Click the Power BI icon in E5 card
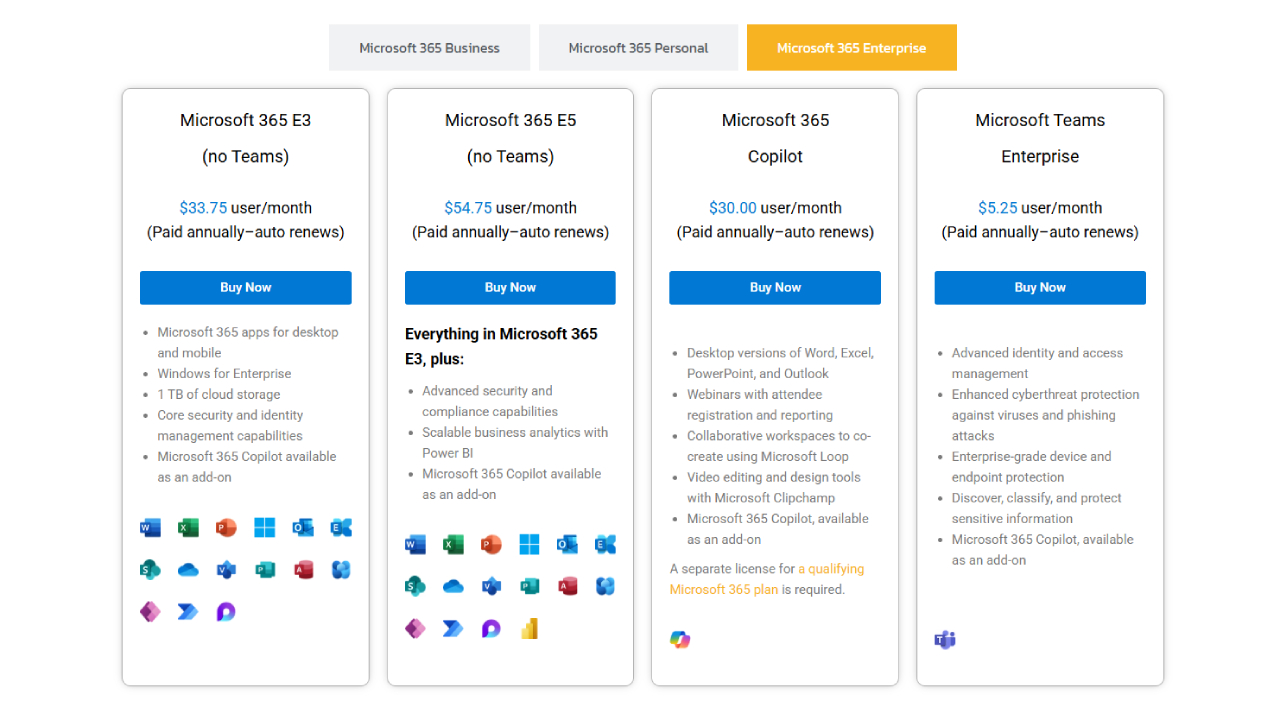 click(529, 628)
